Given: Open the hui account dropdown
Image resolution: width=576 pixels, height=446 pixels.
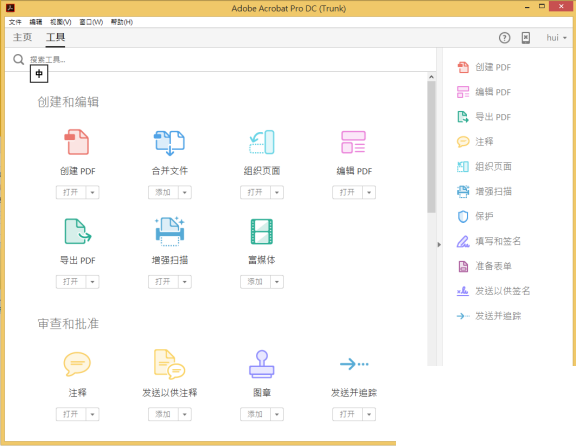Looking at the screenshot, I should tap(556, 37).
